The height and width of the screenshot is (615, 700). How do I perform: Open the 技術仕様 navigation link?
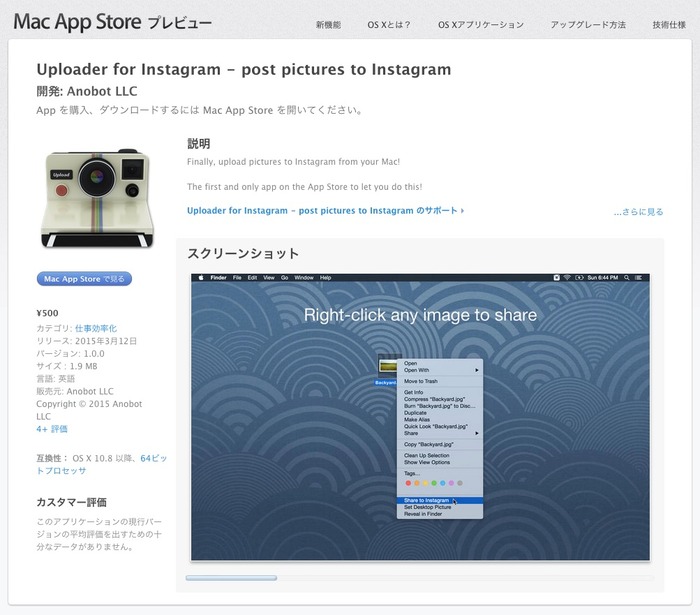tap(669, 25)
